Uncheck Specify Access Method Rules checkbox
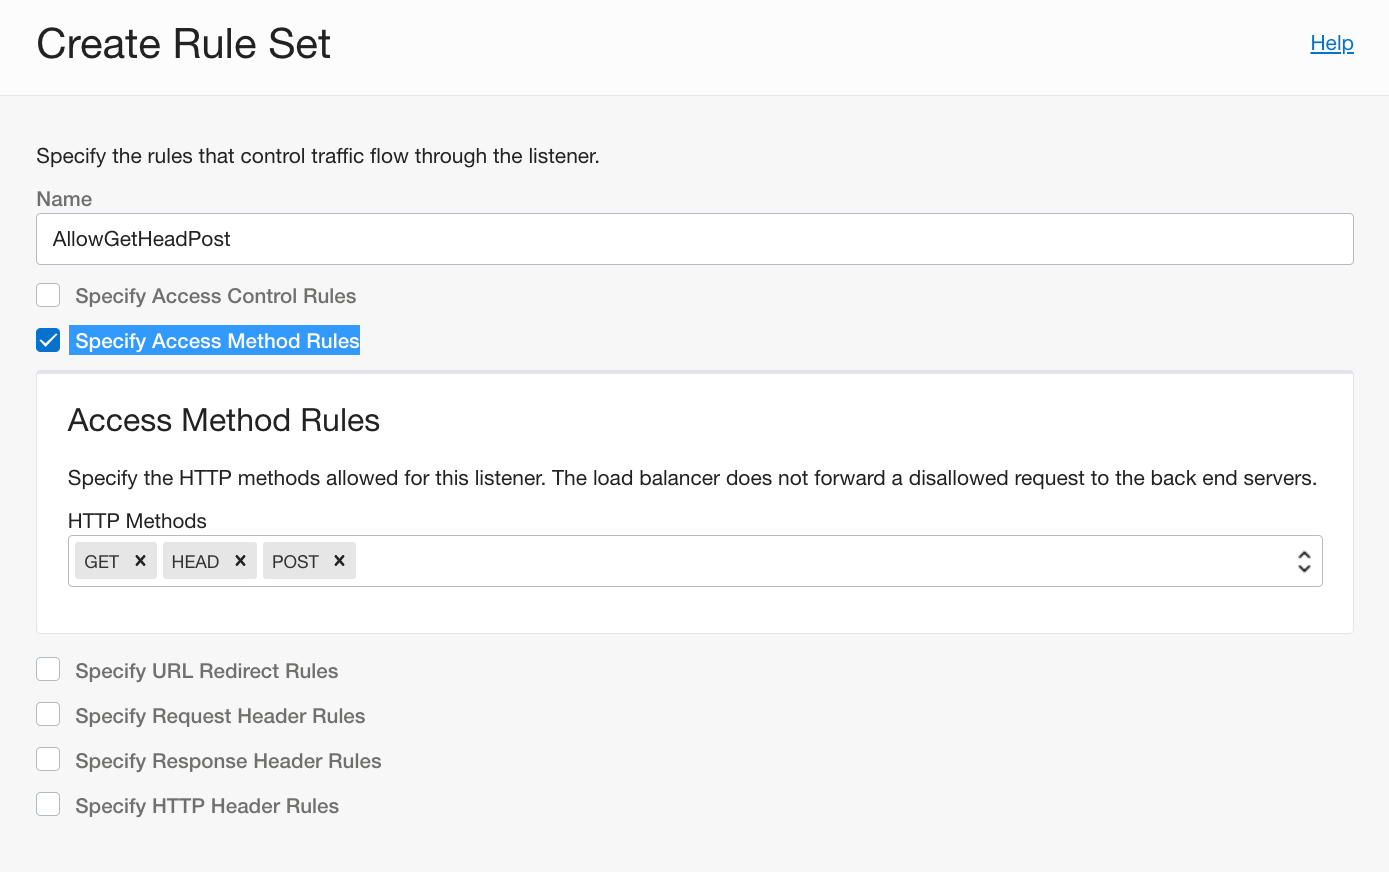The image size is (1389, 872). tap(48, 340)
